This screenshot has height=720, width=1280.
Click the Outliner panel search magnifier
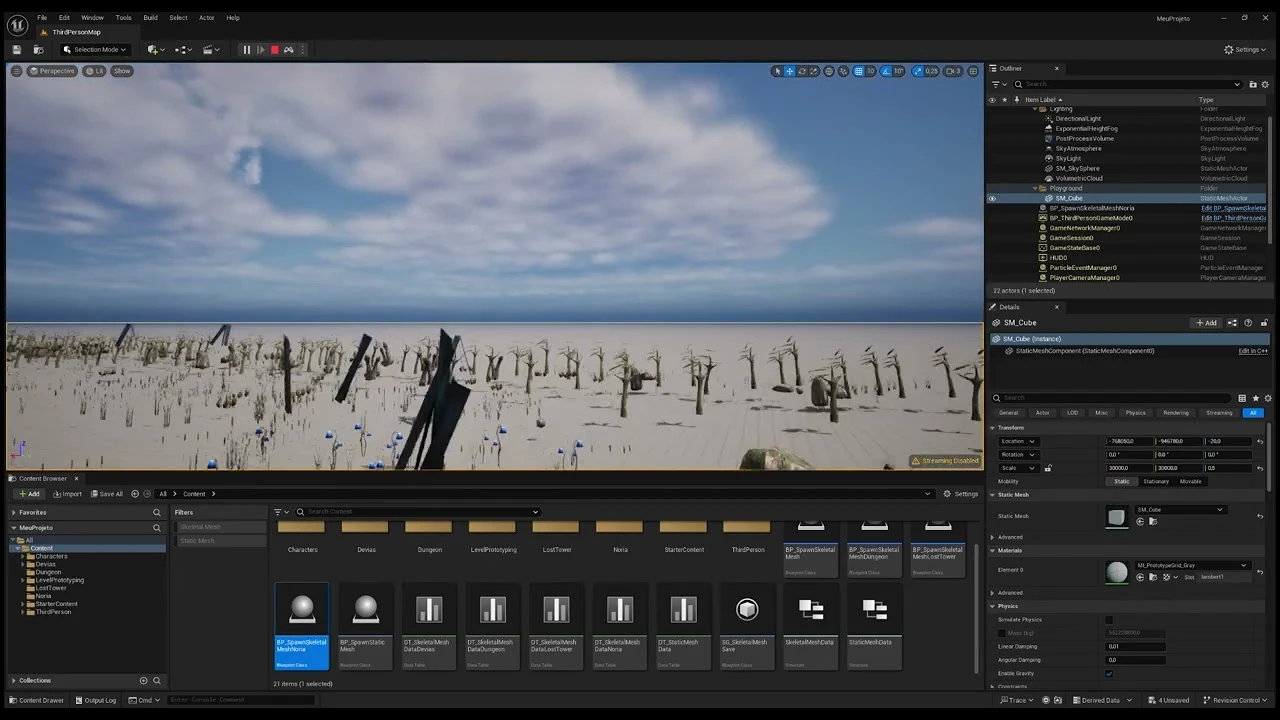(x=1017, y=84)
